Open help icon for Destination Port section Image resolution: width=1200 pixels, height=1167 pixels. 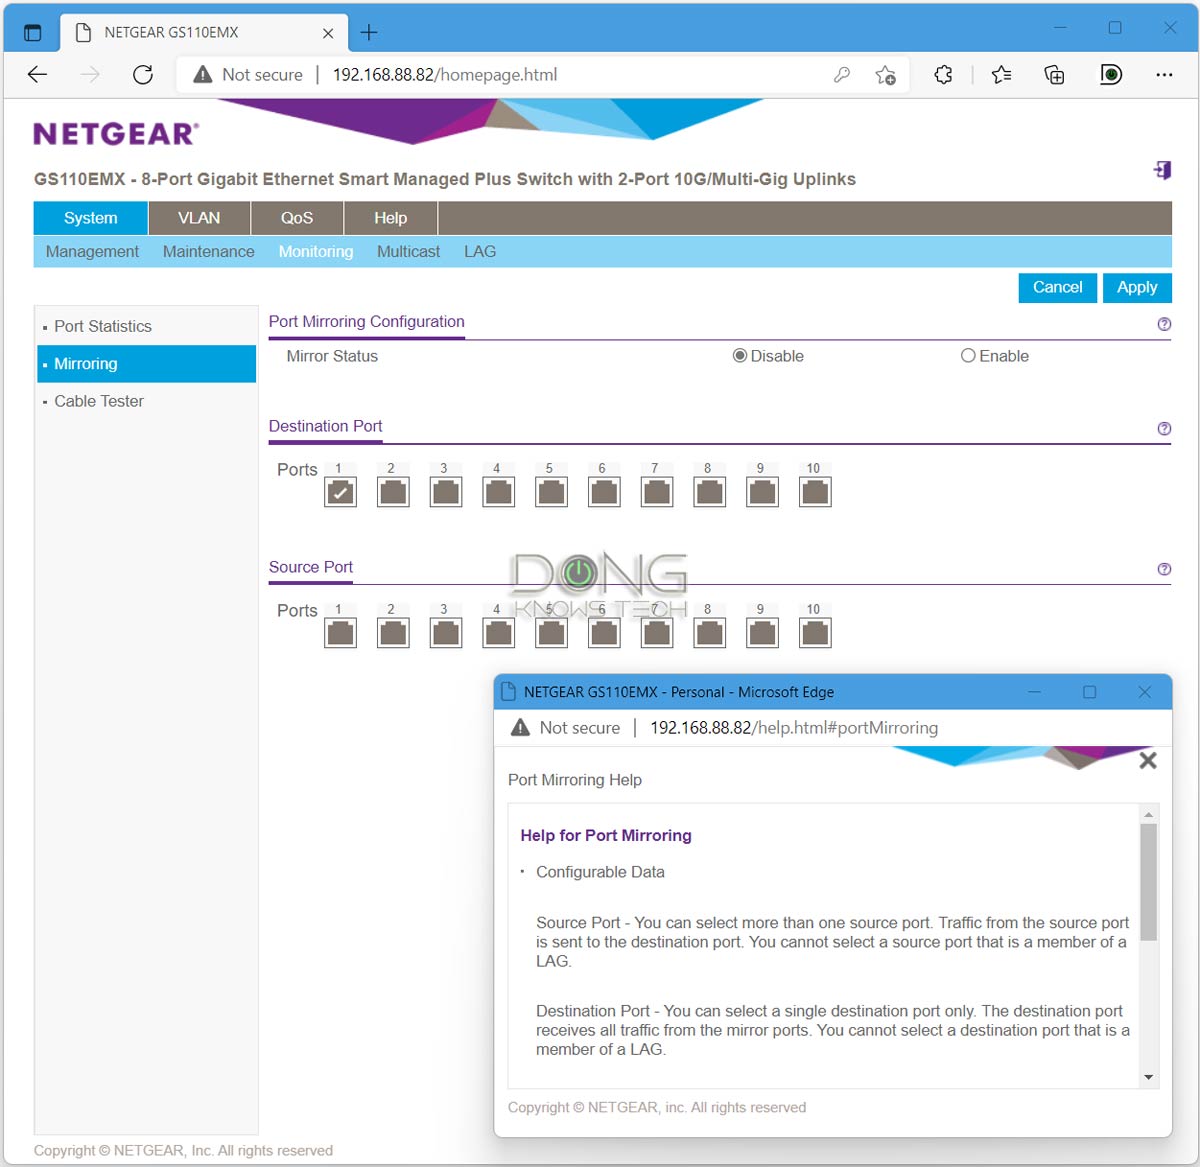[1163, 429]
